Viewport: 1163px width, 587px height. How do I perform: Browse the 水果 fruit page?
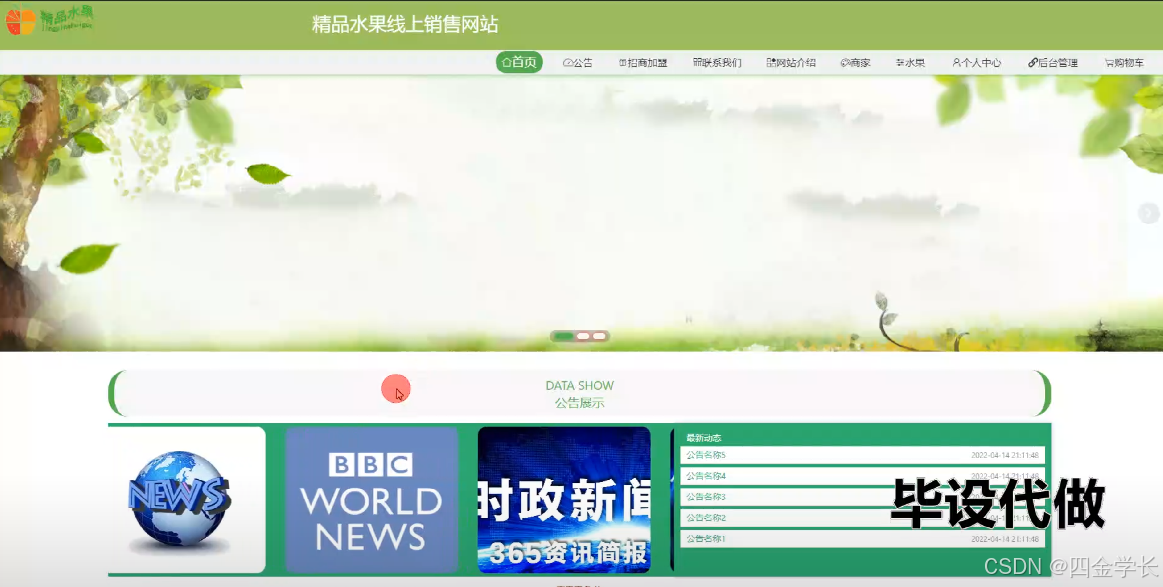coord(910,63)
